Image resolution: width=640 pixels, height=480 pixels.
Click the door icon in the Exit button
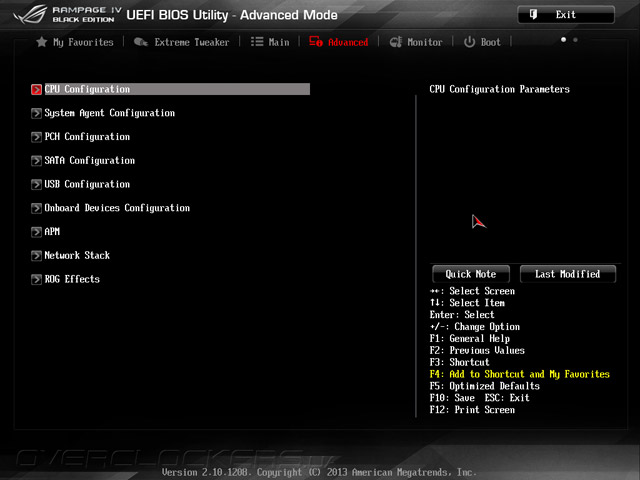coord(533,15)
